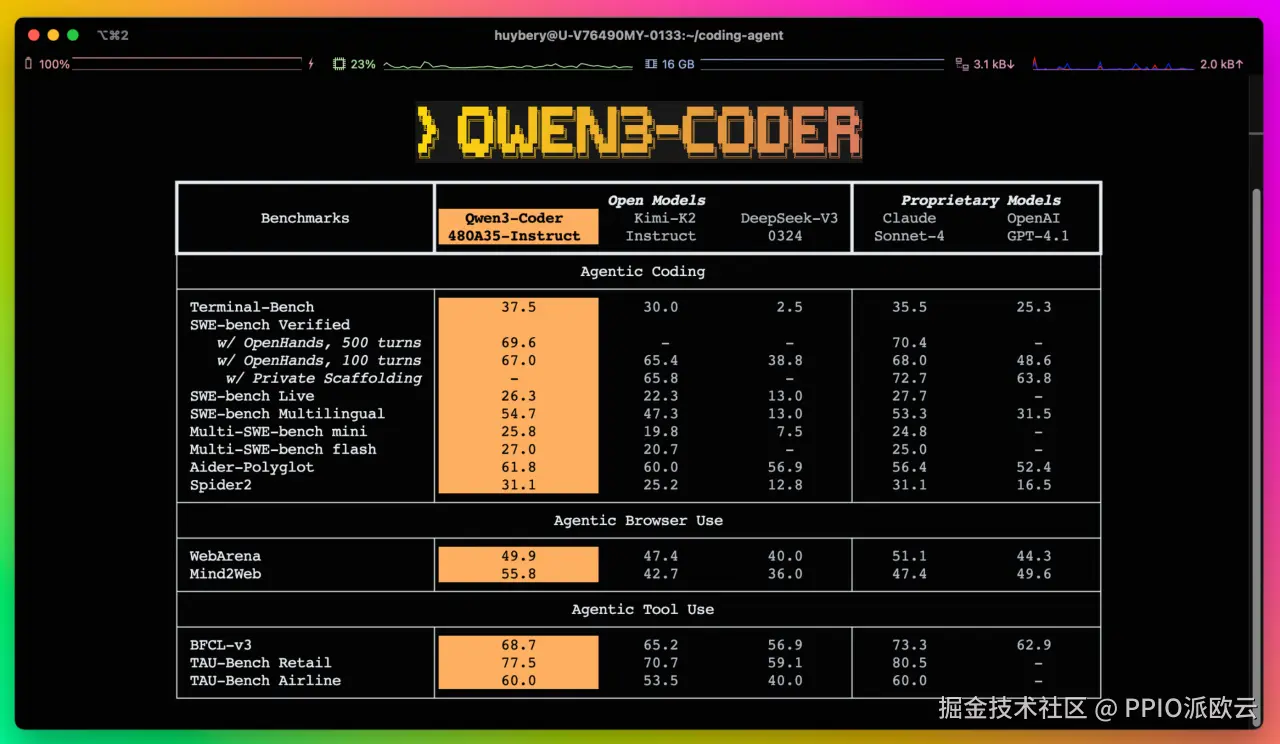
Task: Click the red close window button
Action: click(33, 35)
